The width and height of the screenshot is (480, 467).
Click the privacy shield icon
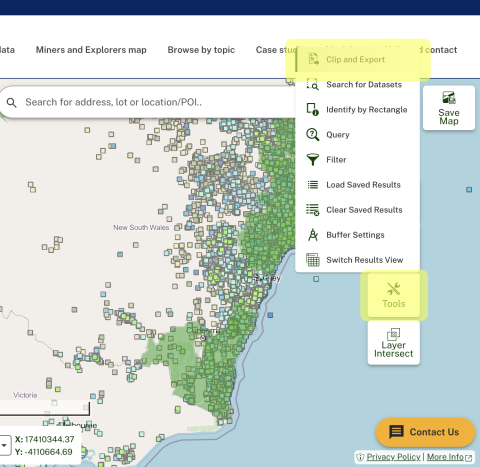360,457
